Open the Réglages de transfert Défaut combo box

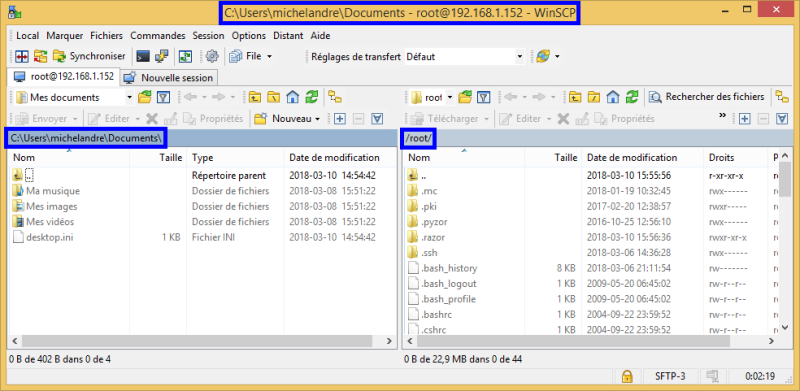(x=464, y=57)
